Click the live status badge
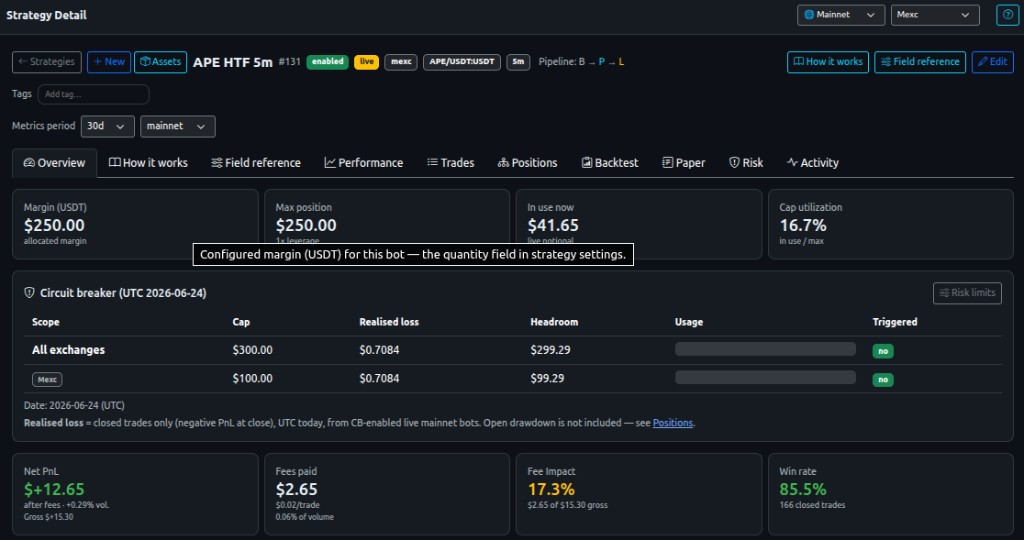The height and width of the screenshot is (540, 1024). (x=366, y=62)
